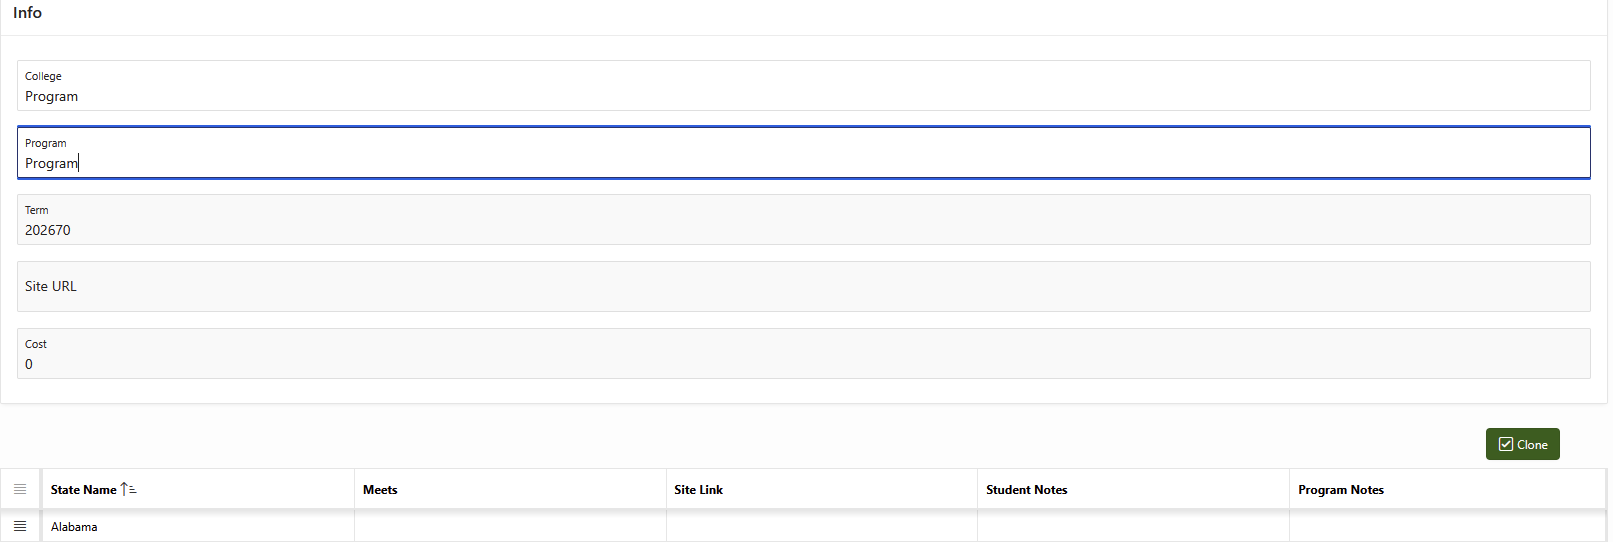This screenshot has height=542, width=1613.
Task: Click the State Name column header
Action: (x=84, y=490)
